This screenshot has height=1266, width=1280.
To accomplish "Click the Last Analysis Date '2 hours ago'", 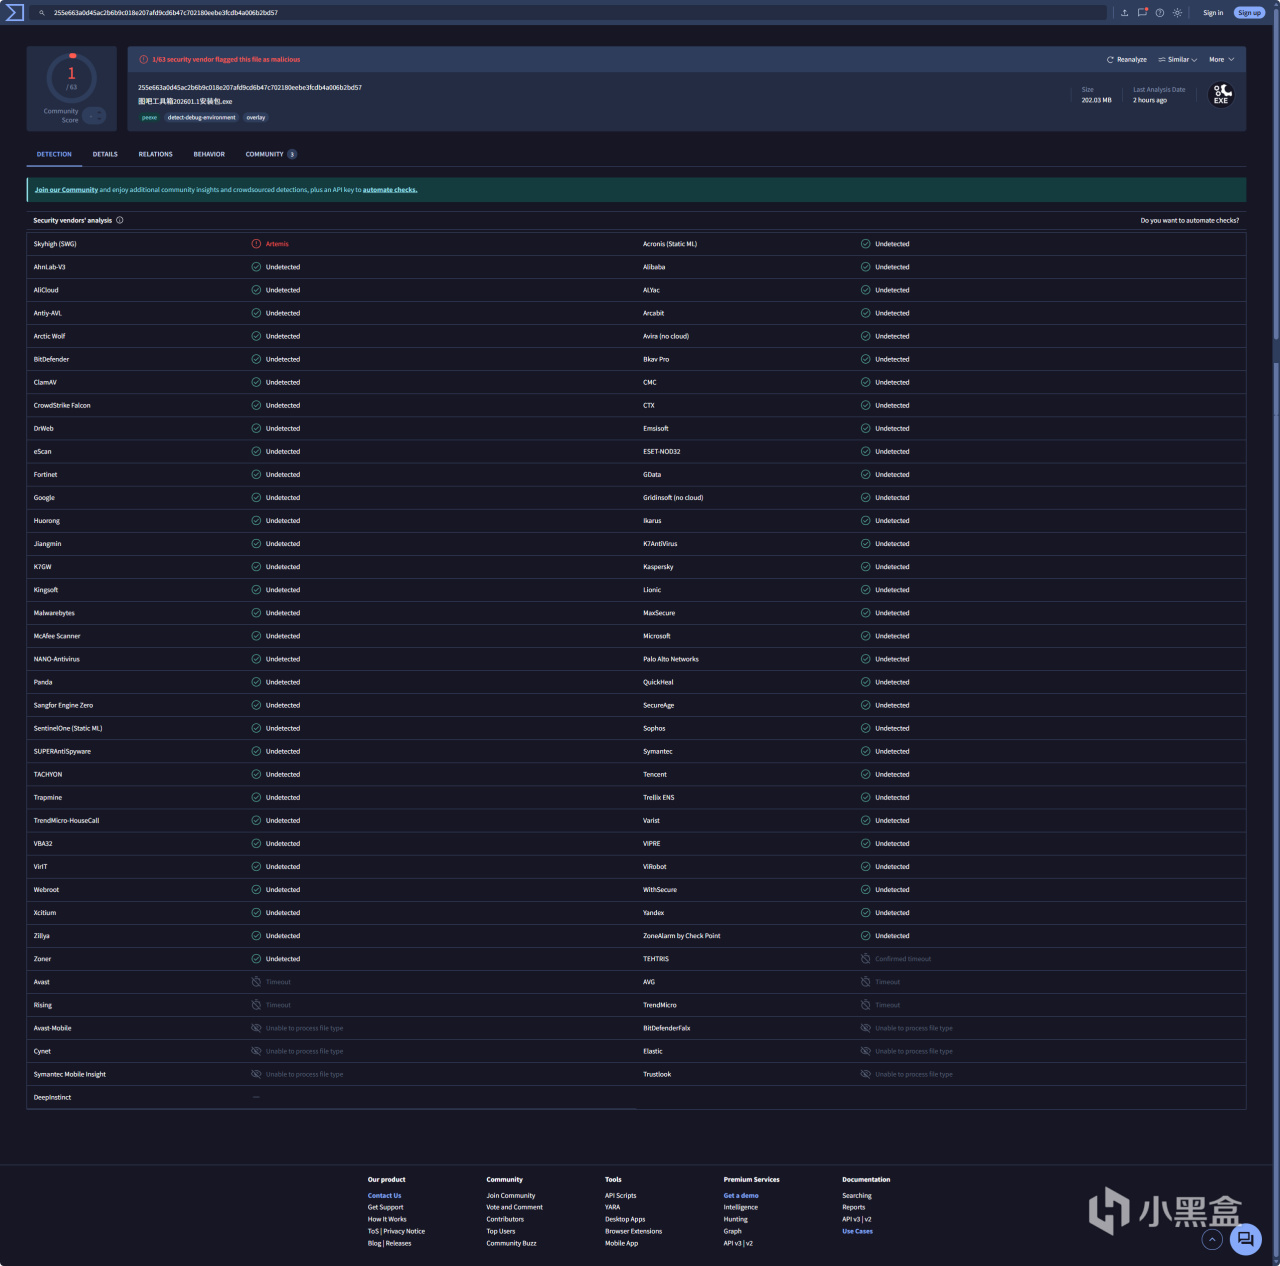I will pos(1150,100).
